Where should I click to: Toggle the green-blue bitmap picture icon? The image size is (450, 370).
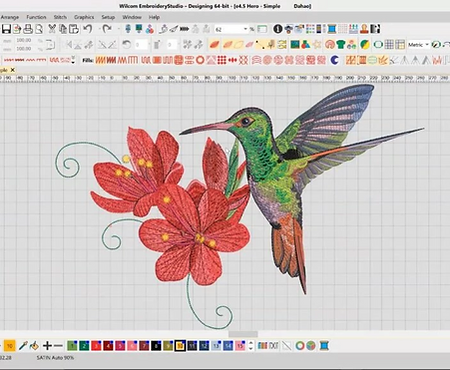[295, 44]
